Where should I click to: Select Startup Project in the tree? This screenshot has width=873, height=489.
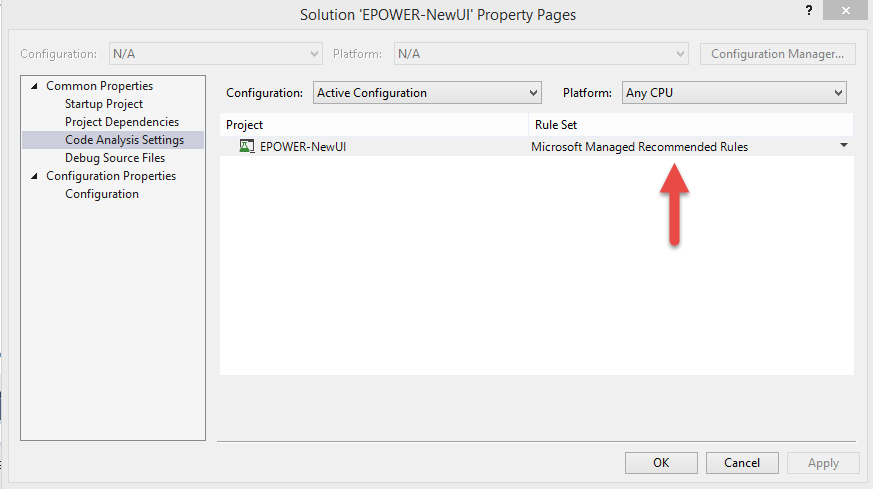(x=104, y=104)
